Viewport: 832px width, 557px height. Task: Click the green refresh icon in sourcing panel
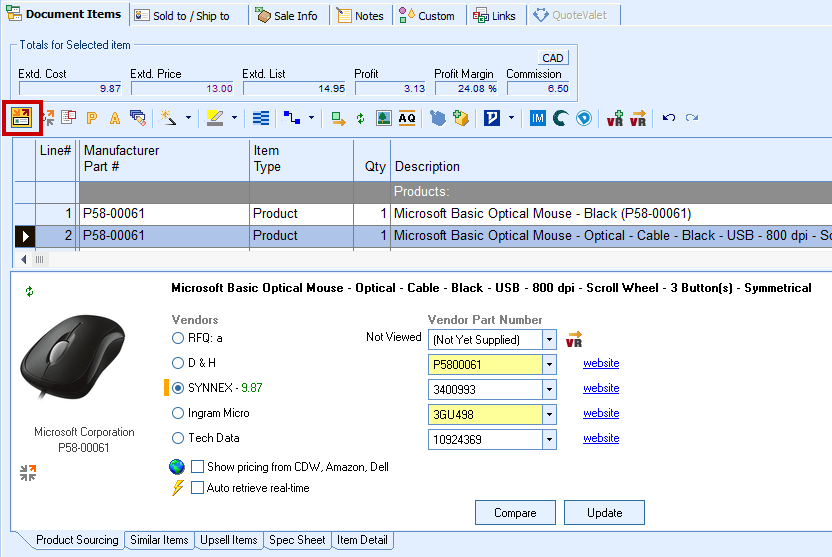tap(30, 291)
